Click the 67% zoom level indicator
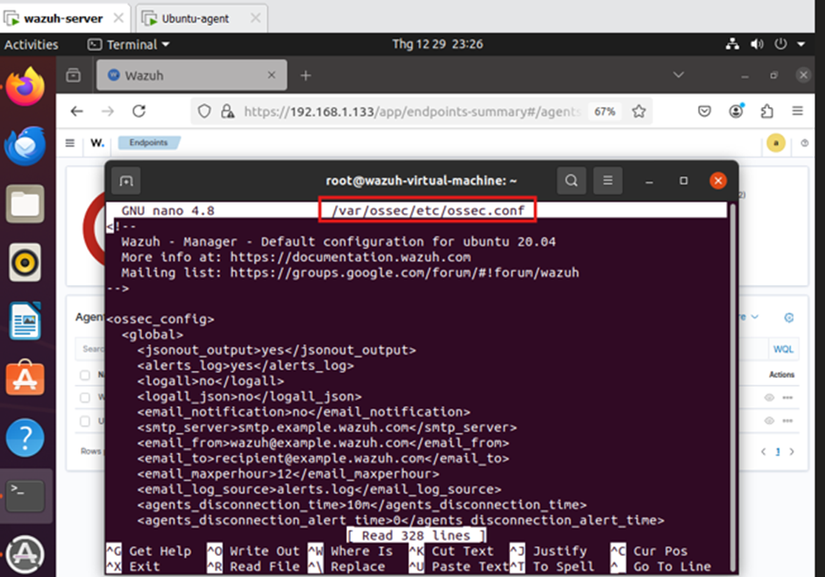This screenshot has height=577, width=825. [605, 112]
